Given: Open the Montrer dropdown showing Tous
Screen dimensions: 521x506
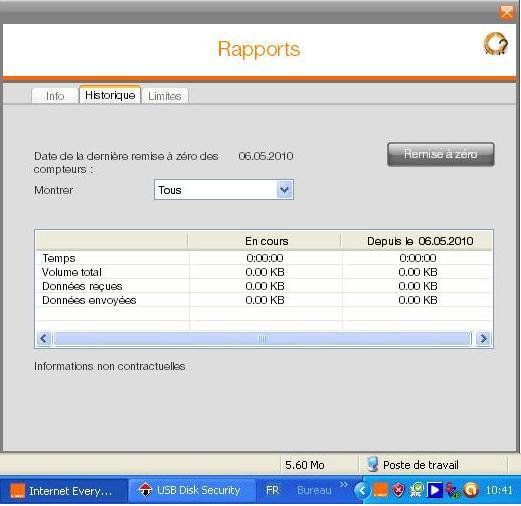Looking at the screenshot, I should tap(224, 190).
